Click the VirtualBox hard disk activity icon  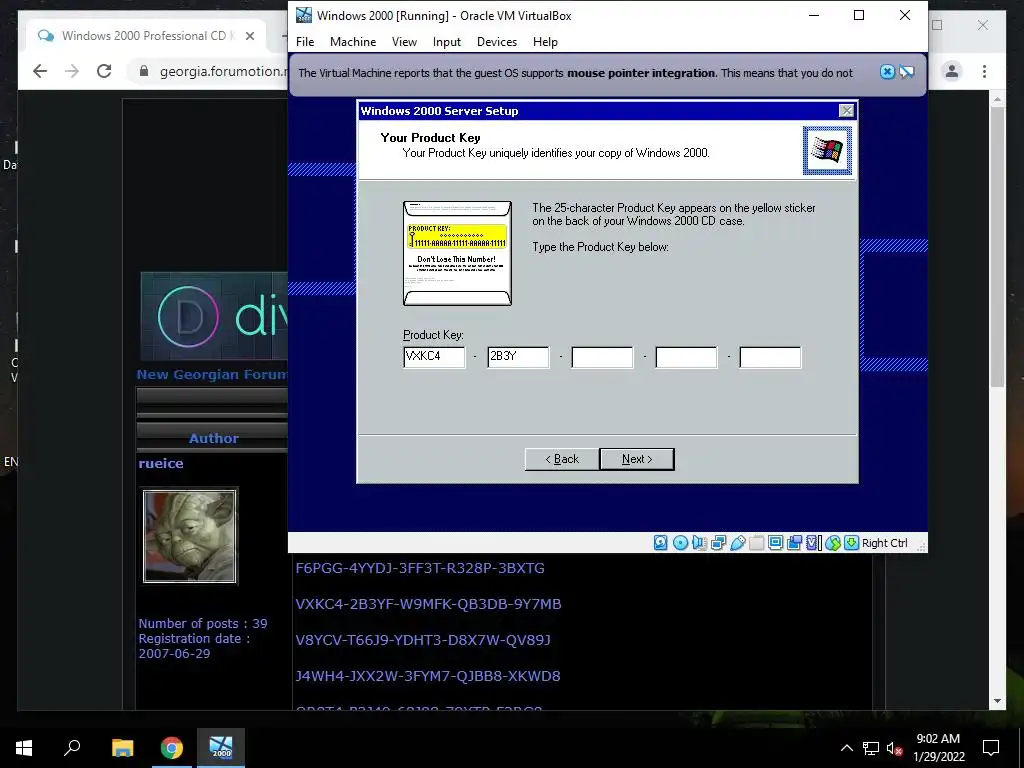[660, 543]
